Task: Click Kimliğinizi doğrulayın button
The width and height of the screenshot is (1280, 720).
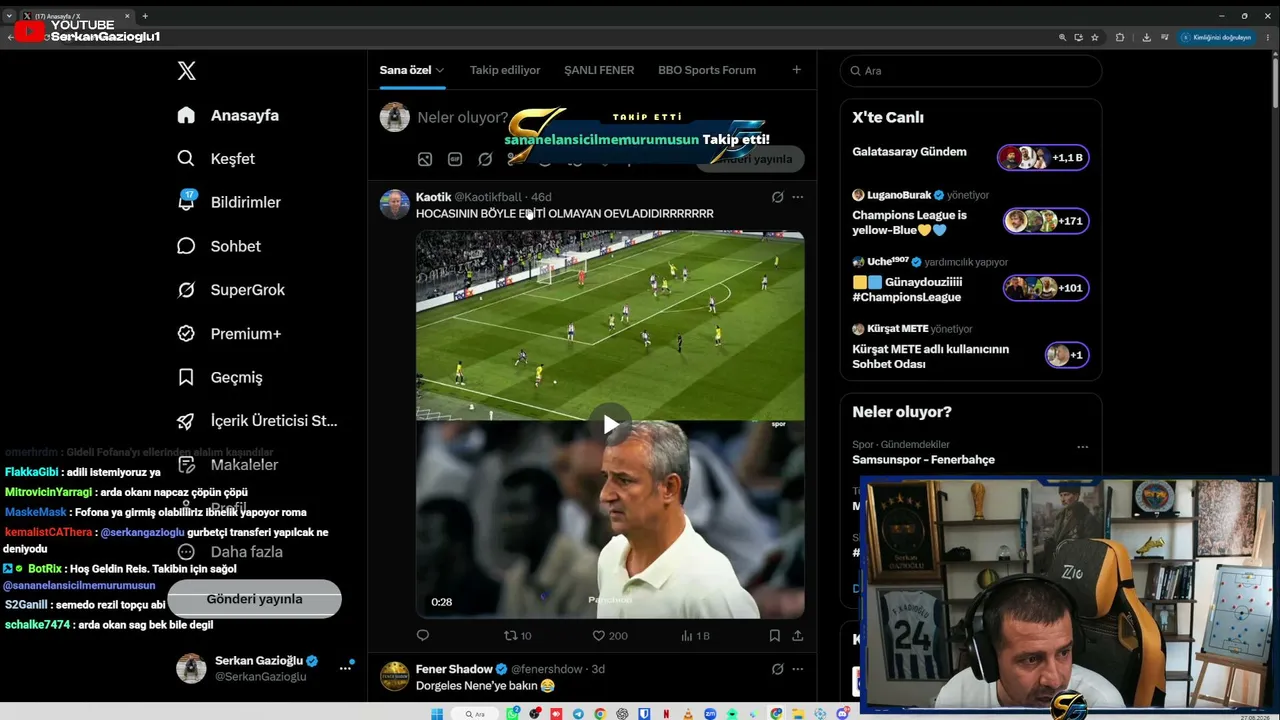Action: click(1216, 37)
